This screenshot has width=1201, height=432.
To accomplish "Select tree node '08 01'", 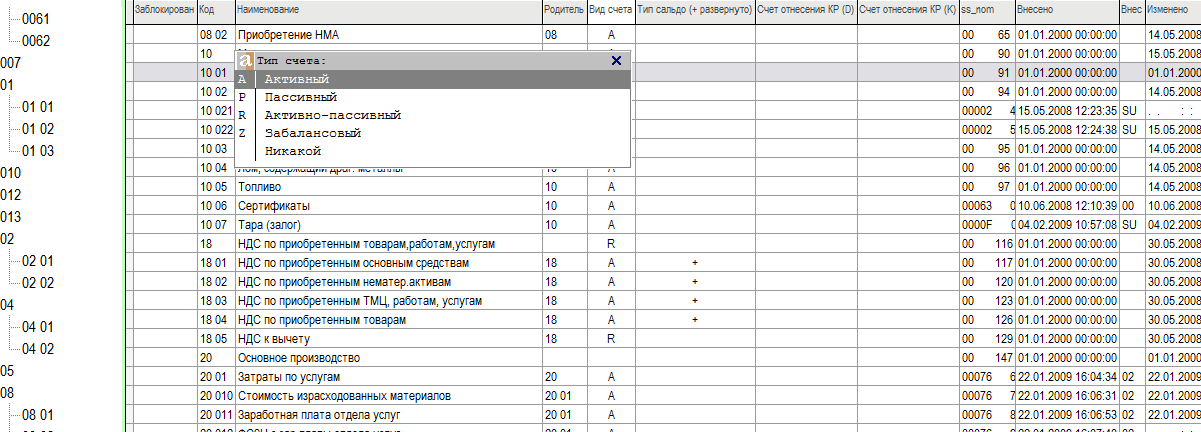I will [x=38, y=415].
